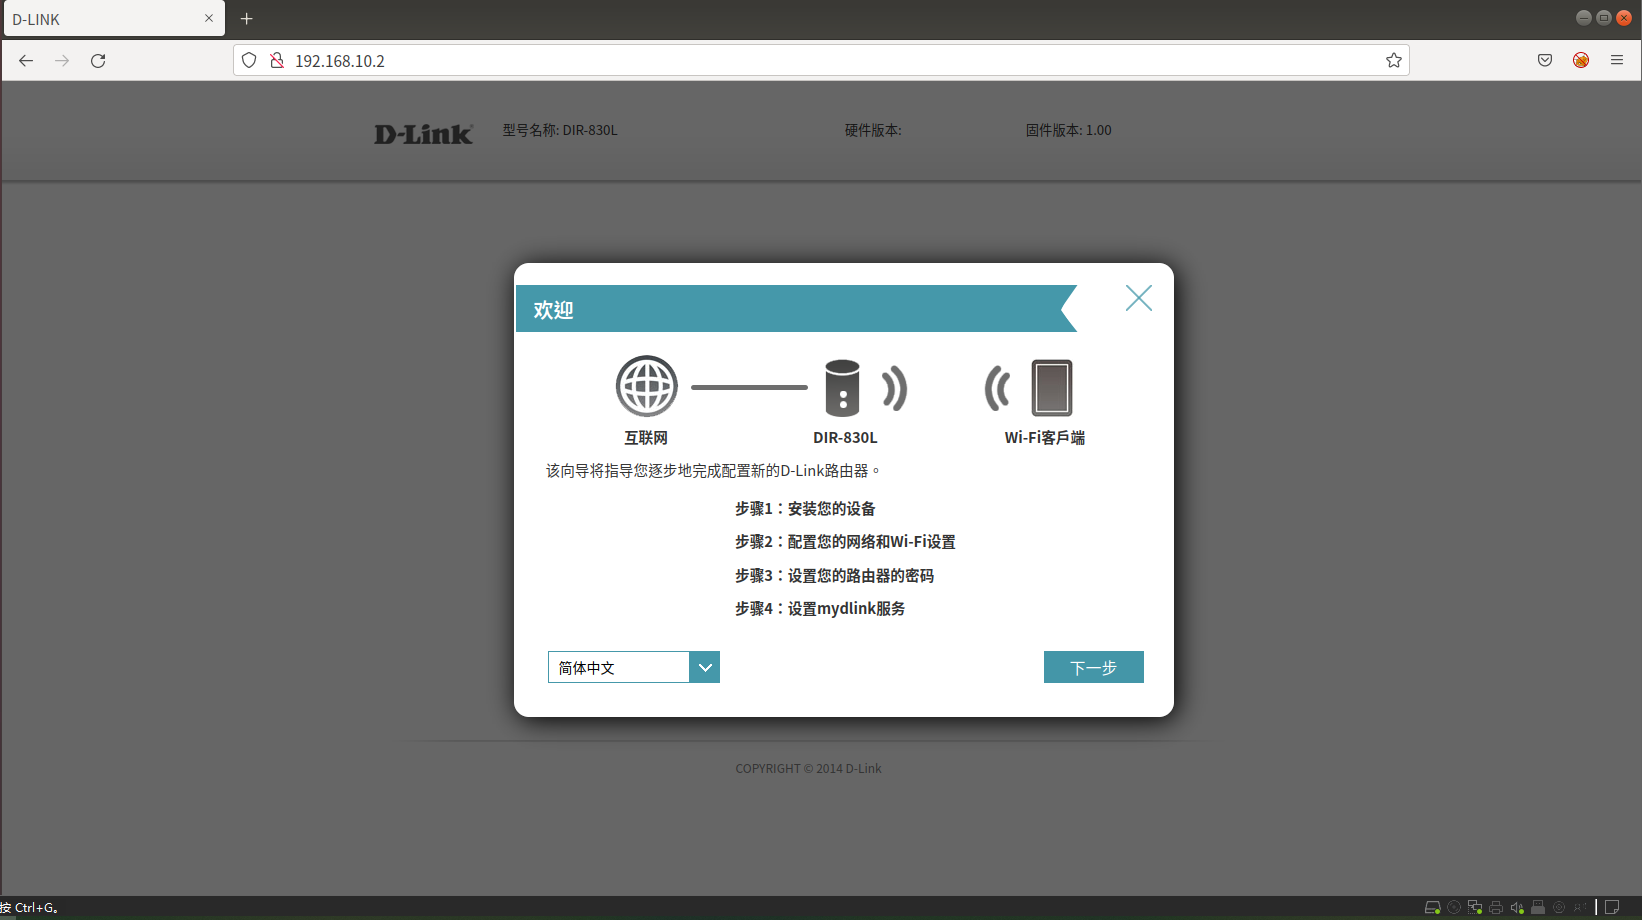Open a new browser tab

(246, 19)
